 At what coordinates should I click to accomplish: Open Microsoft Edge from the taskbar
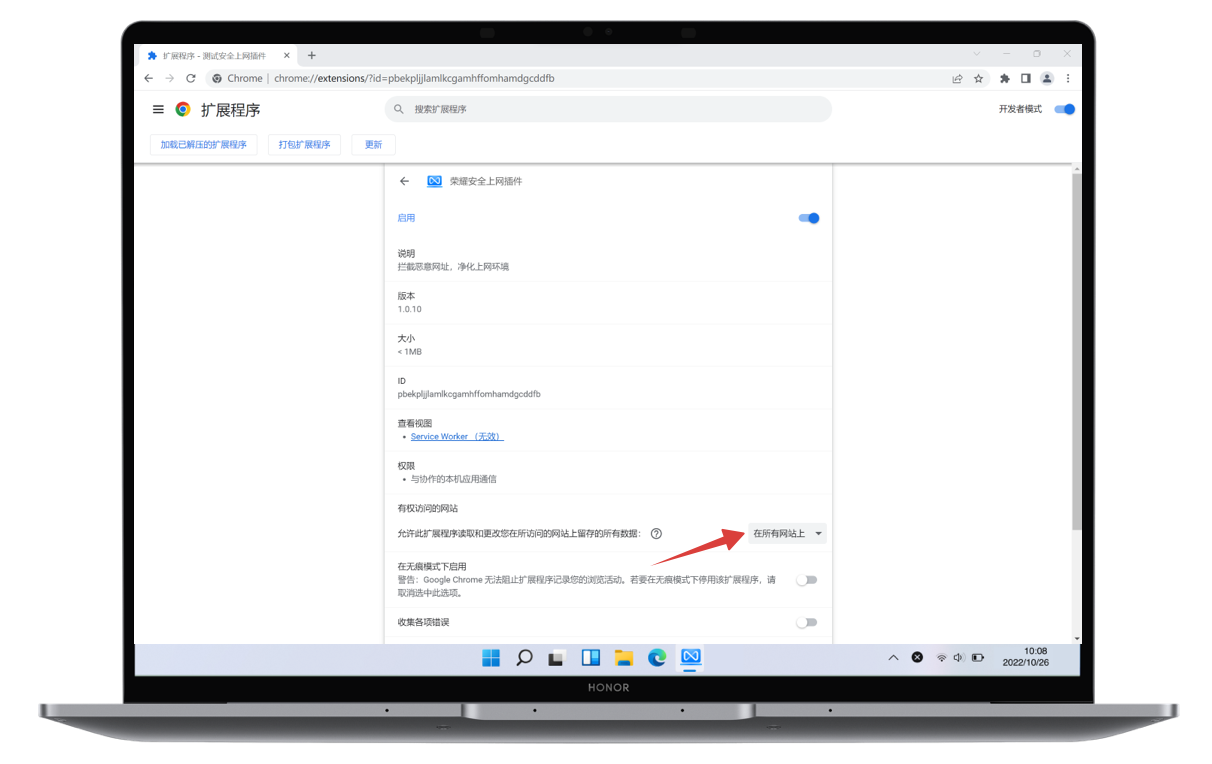(x=657, y=657)
